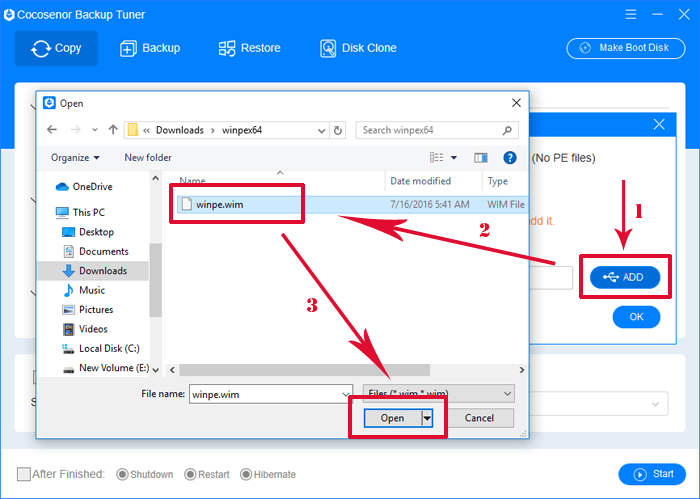Click the search magnifier icon
700x499 pixels.
click(x=507, y=130)
